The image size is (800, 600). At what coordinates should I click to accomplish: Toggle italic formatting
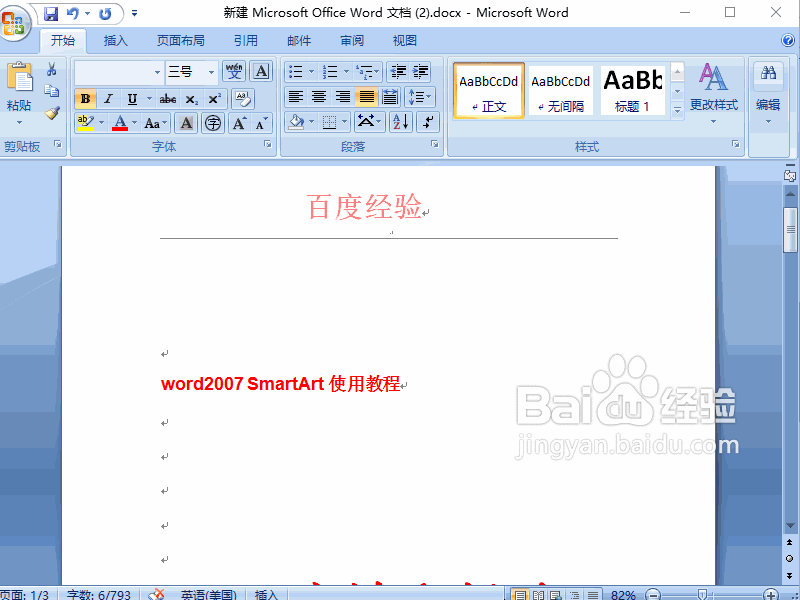pyautogui.click(x=108, y=98)
